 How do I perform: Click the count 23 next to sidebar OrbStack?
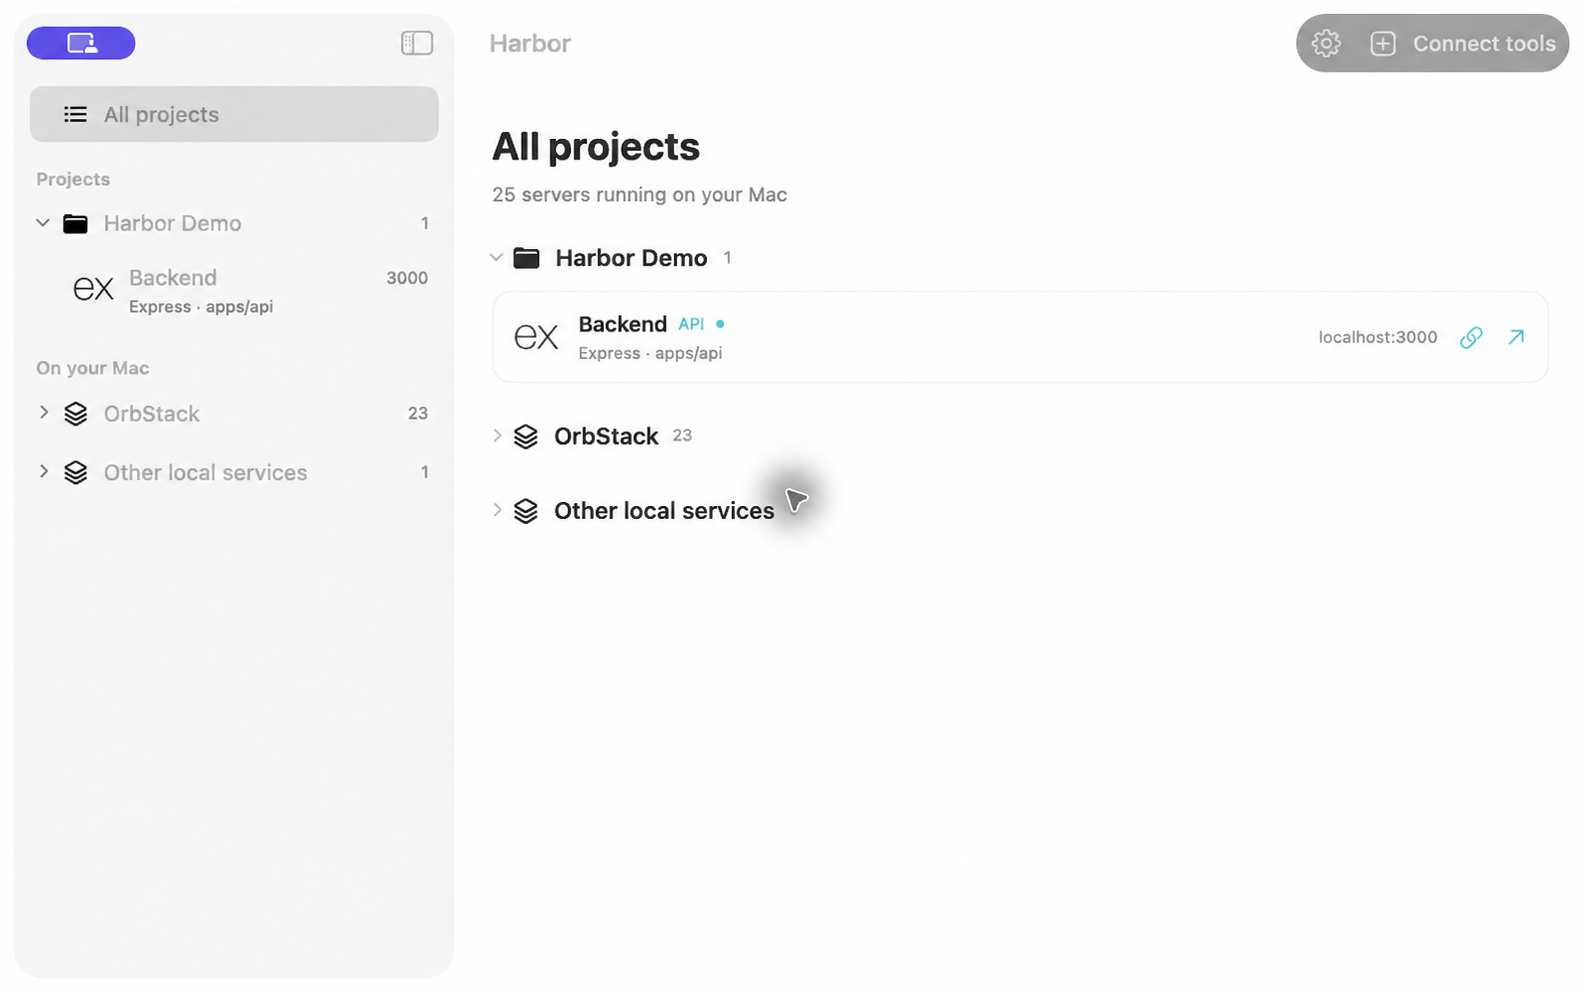pyautogui.click(x=418, y=413)
